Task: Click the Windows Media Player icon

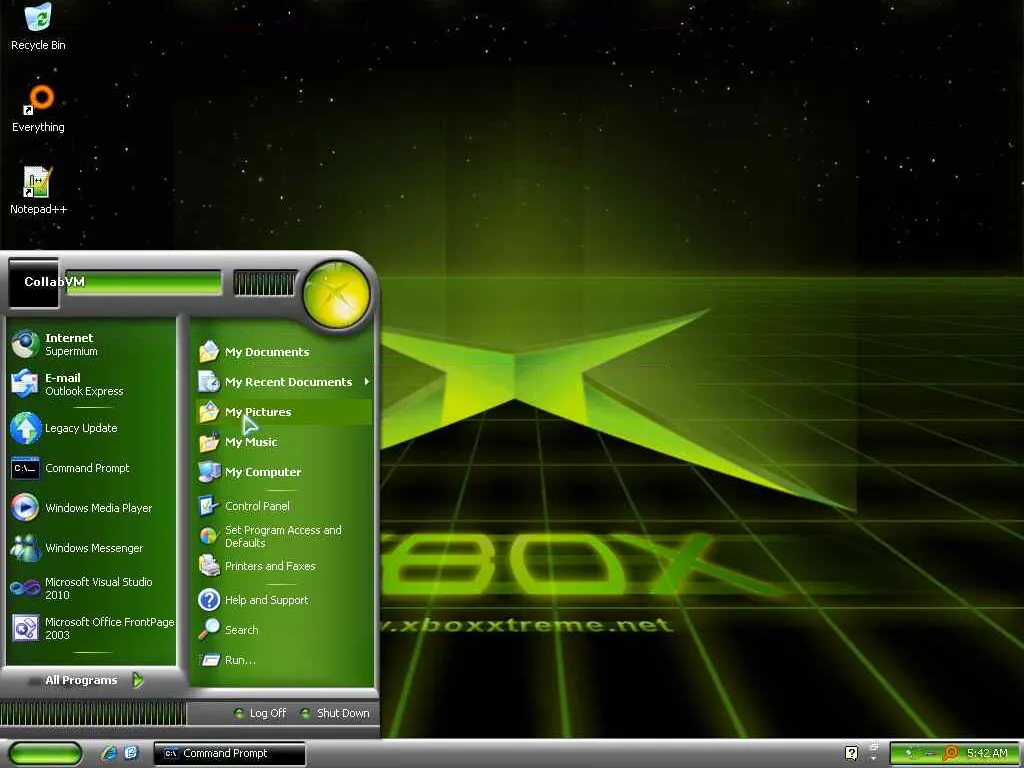Action: click(25, 508)
